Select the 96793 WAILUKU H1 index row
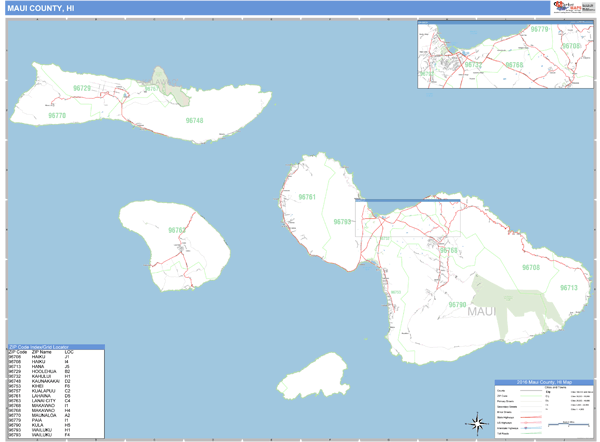This screenshot has width=600, height=442. point(41,430)
